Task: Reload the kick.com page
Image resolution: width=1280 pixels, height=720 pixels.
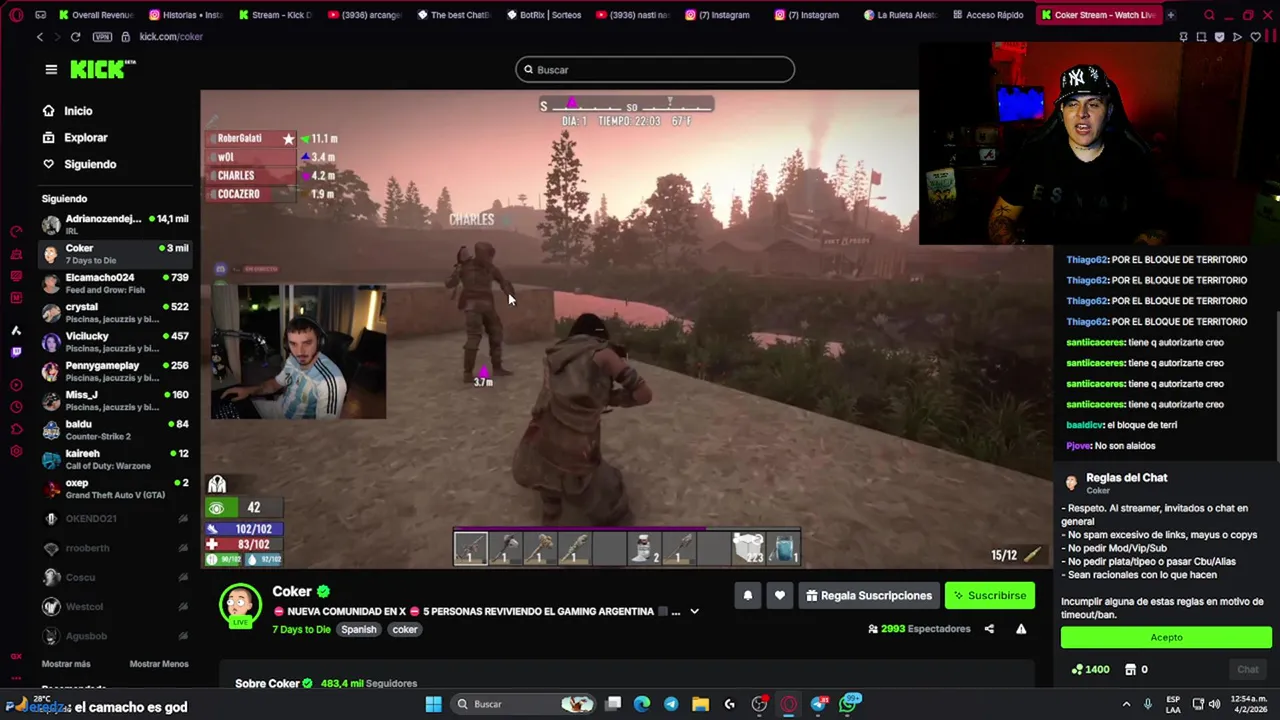Action: tap(75, 37)
